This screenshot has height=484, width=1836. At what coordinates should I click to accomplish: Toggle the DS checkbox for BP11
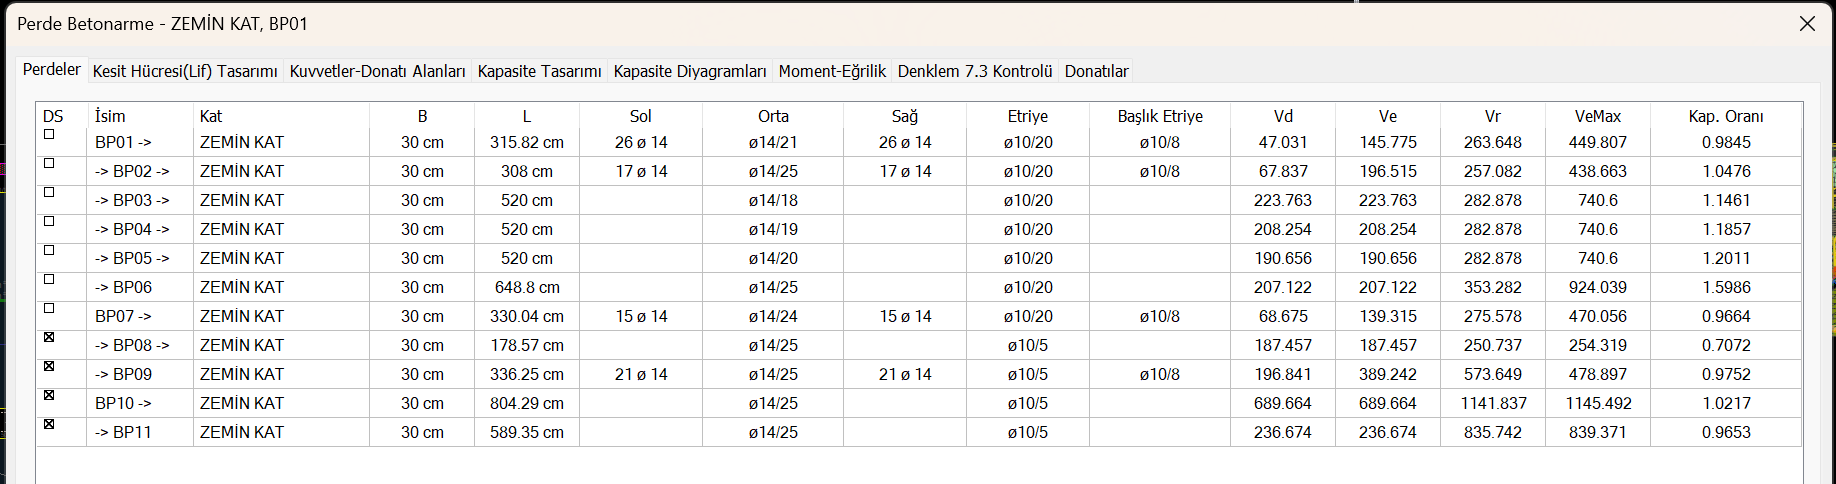point(49,425)
